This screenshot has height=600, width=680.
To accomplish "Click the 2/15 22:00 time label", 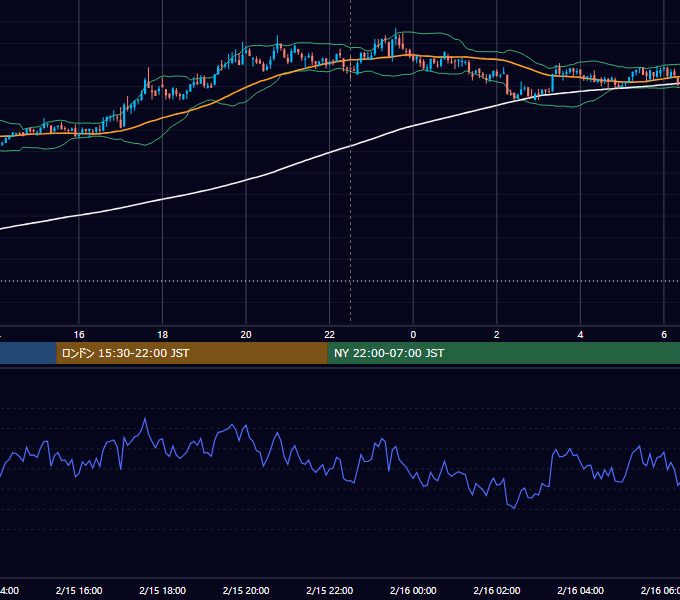I will point(330,590).
